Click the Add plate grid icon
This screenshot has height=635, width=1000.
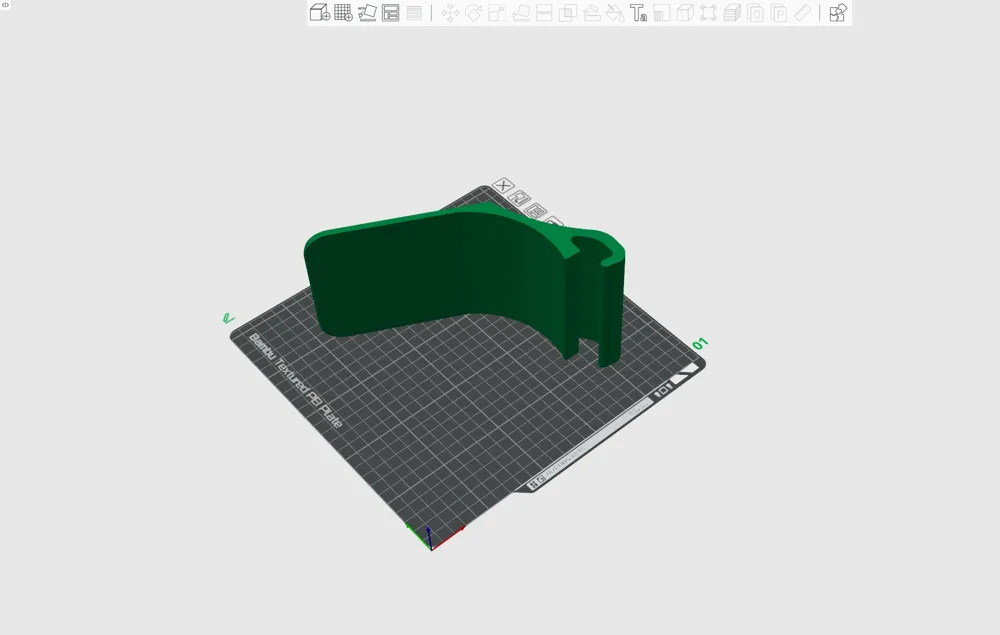343,13
